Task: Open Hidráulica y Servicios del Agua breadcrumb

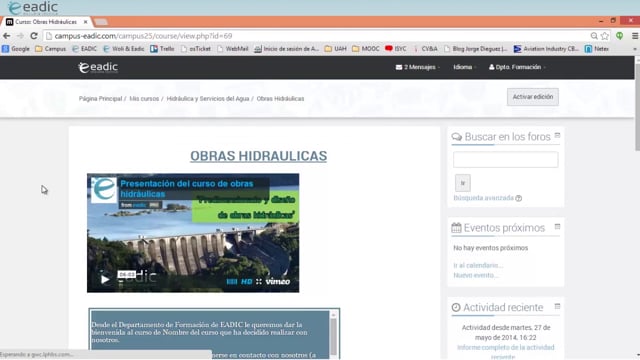Action: click(208, 99)
